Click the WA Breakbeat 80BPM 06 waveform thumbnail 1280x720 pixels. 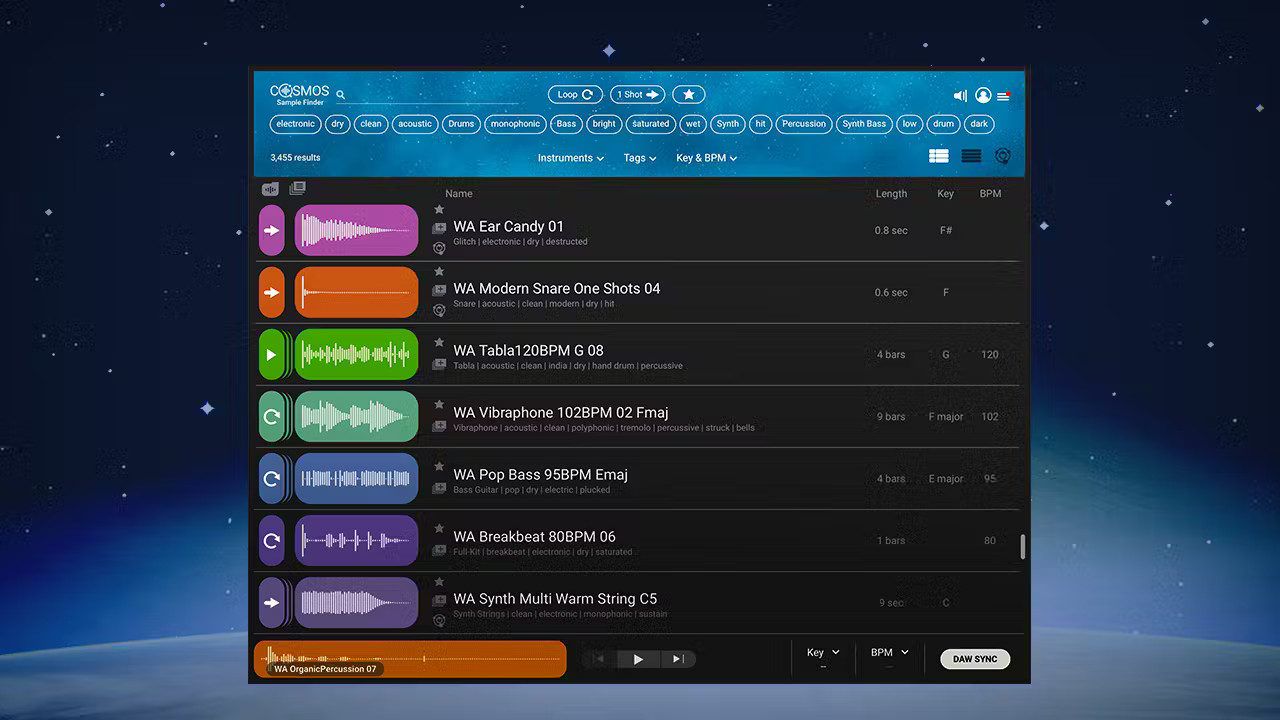pyautogui.click(x=356, y=540)
